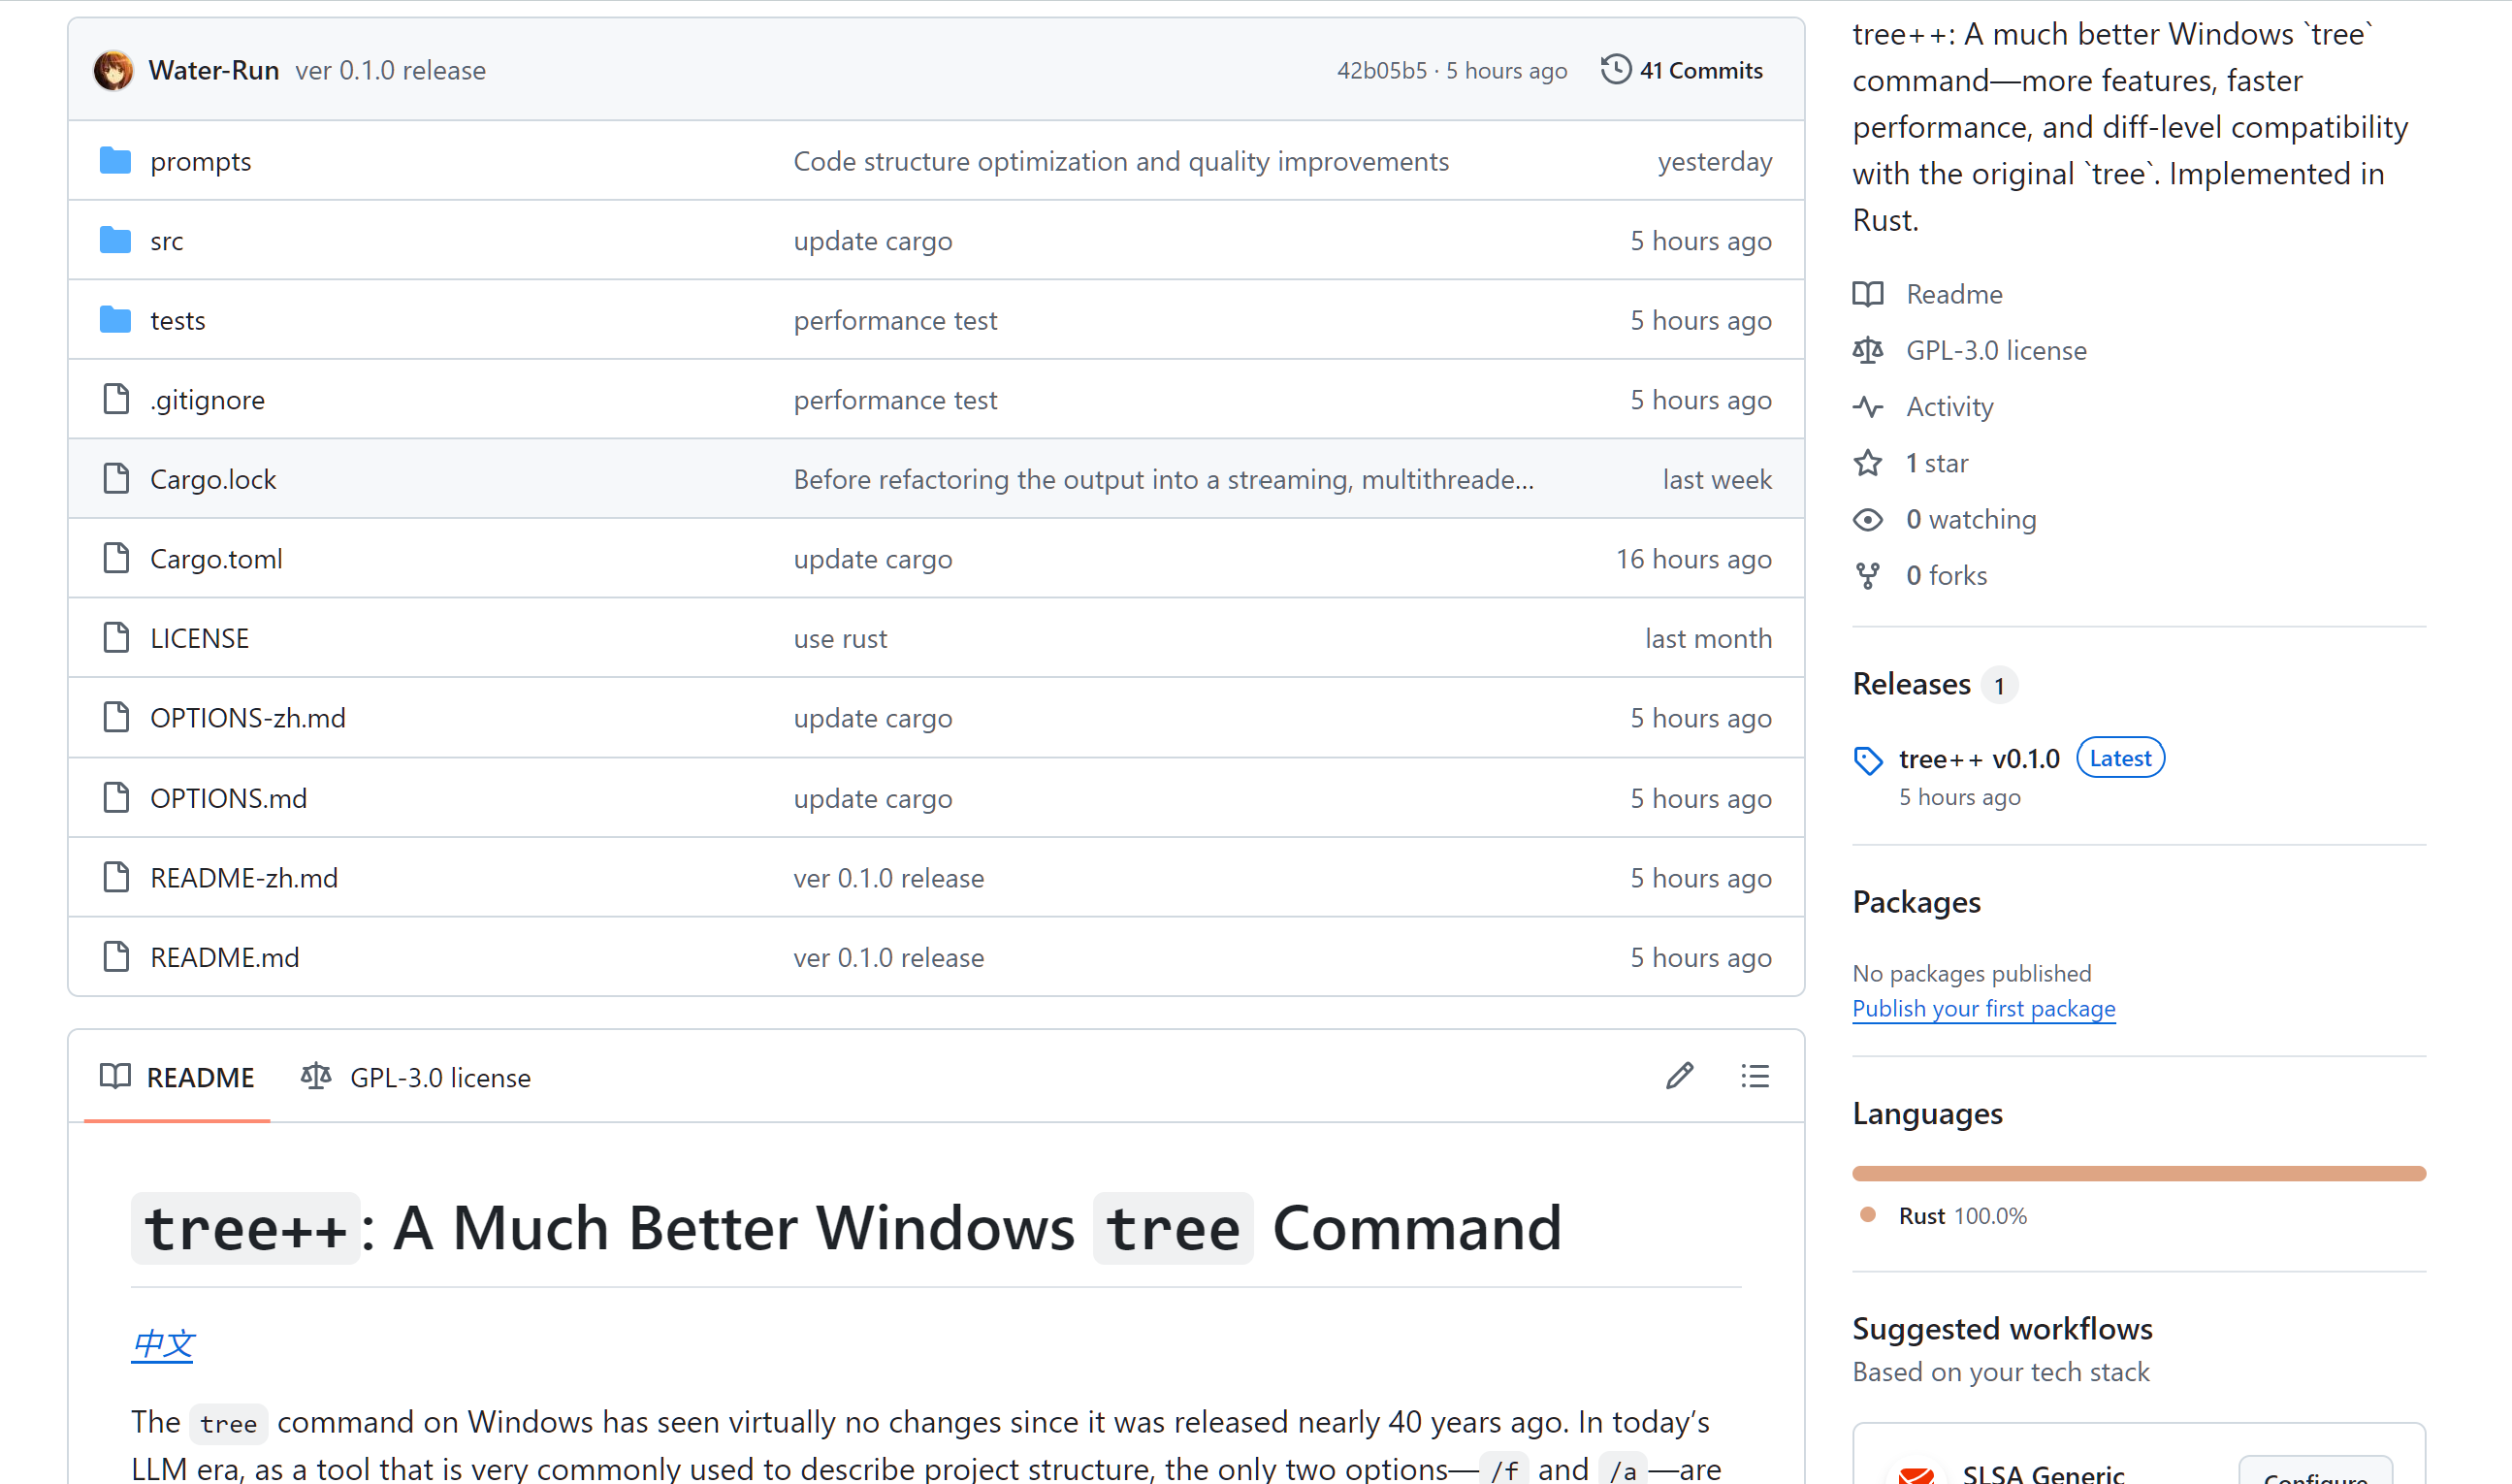Toggle watching via the eye icon

pos(1868,519)
